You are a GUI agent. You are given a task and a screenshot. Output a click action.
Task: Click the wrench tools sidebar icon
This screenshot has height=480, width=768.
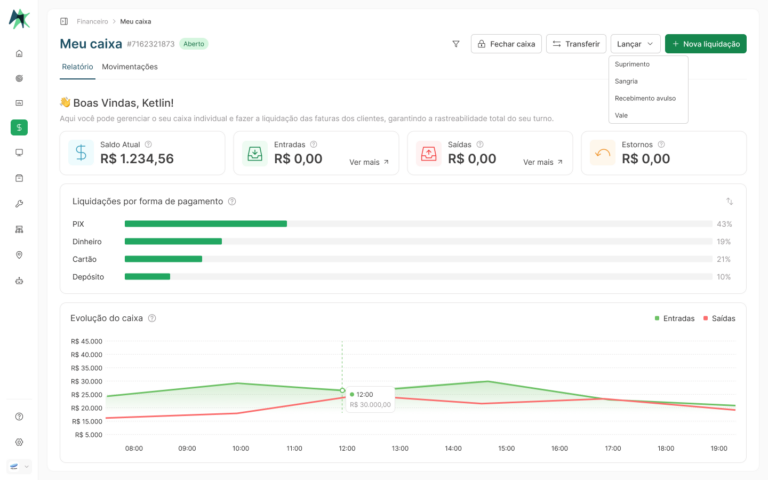19,204
